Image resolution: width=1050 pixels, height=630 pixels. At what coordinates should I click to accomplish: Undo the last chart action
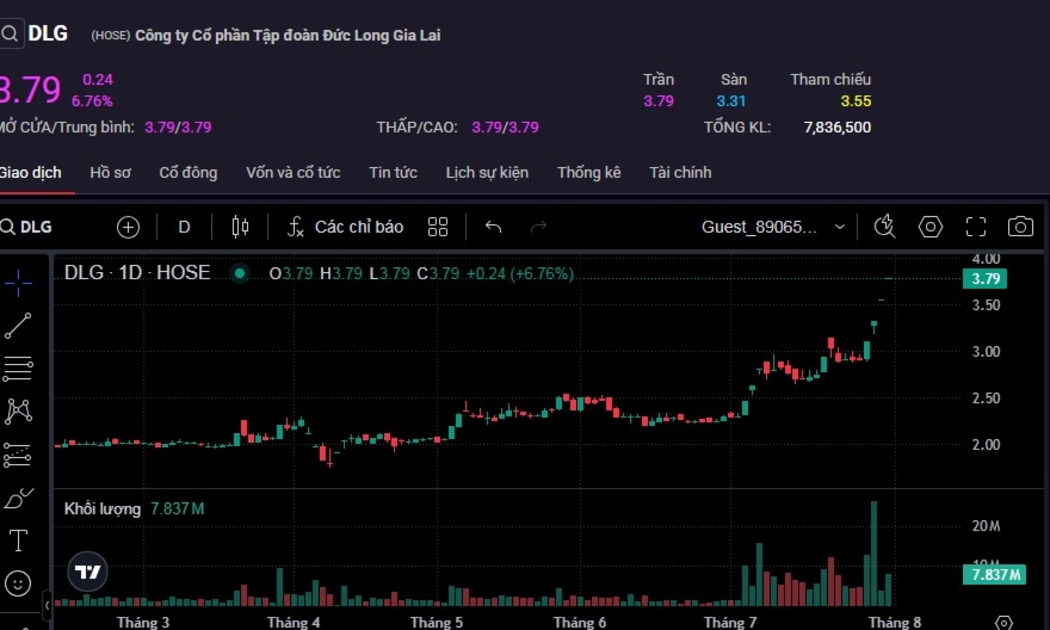493,227
